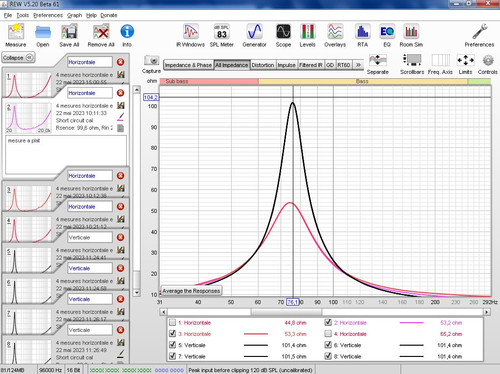This screenshot has height=374, width=500.
Task: Save measurement 2 using its disk icon
Action: coord(121,105)
